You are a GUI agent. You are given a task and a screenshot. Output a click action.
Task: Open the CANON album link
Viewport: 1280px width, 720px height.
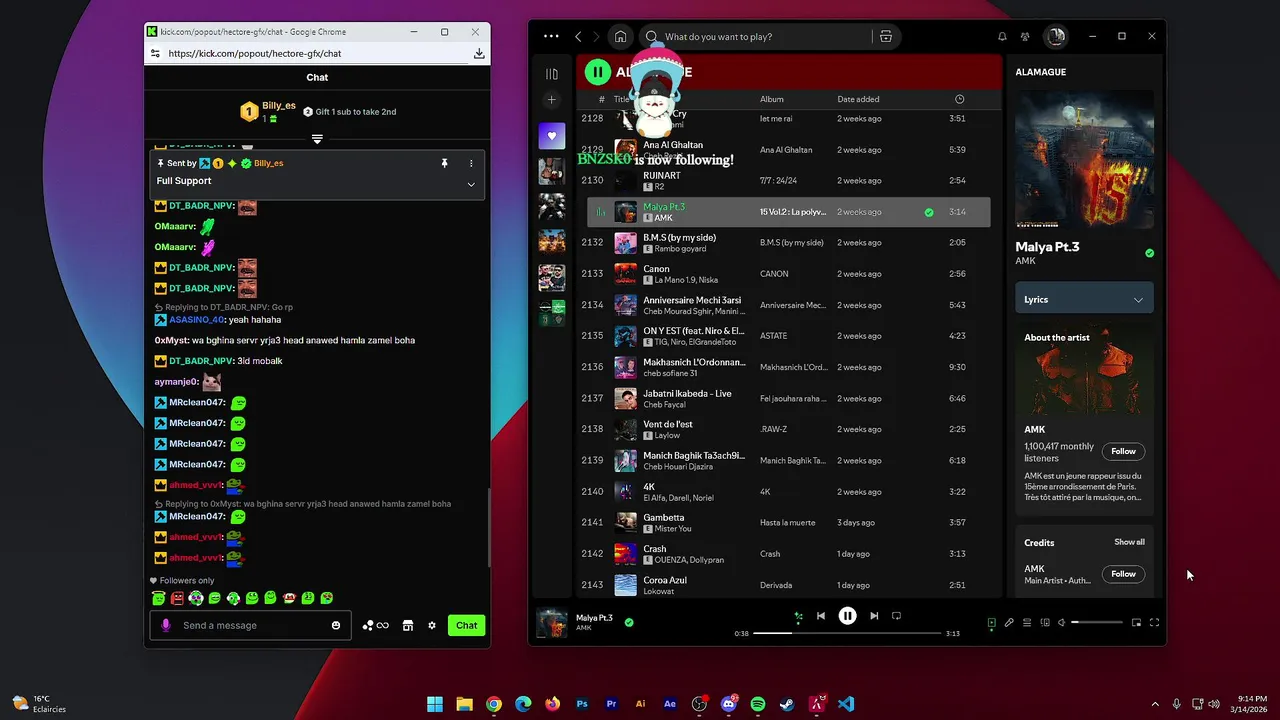774,274
